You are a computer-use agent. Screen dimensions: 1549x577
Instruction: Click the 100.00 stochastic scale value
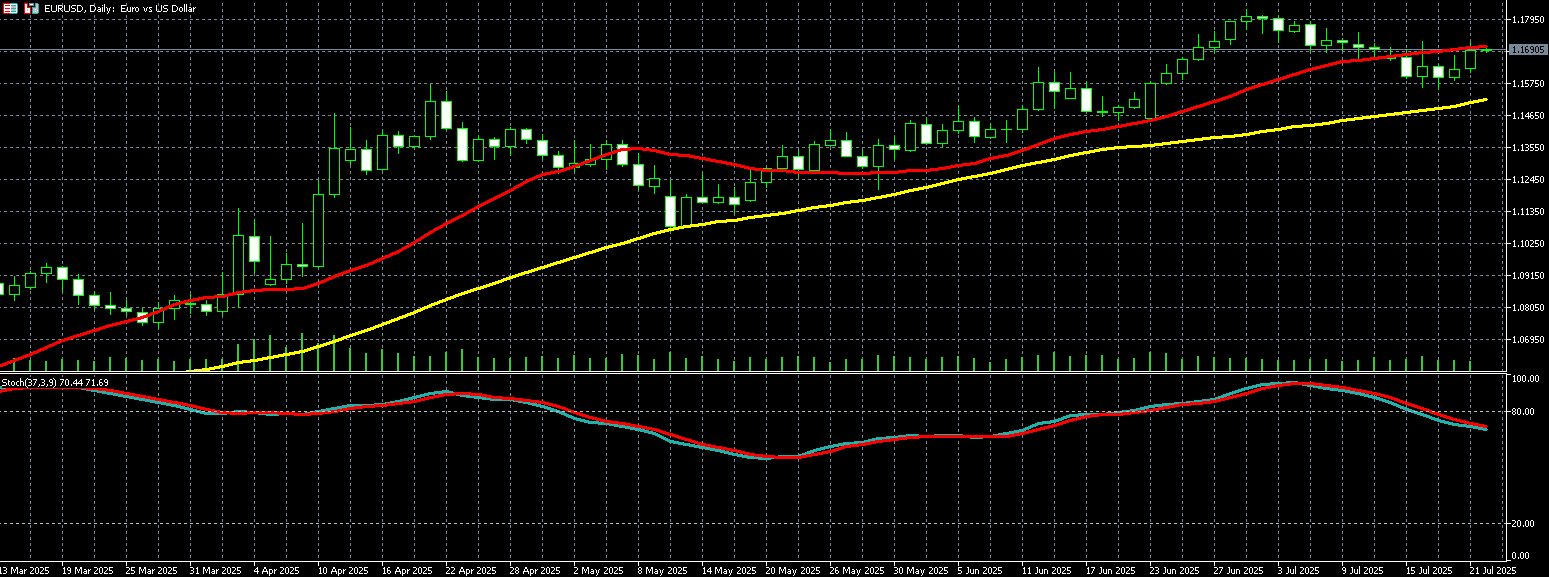(x=1526, y=380)
